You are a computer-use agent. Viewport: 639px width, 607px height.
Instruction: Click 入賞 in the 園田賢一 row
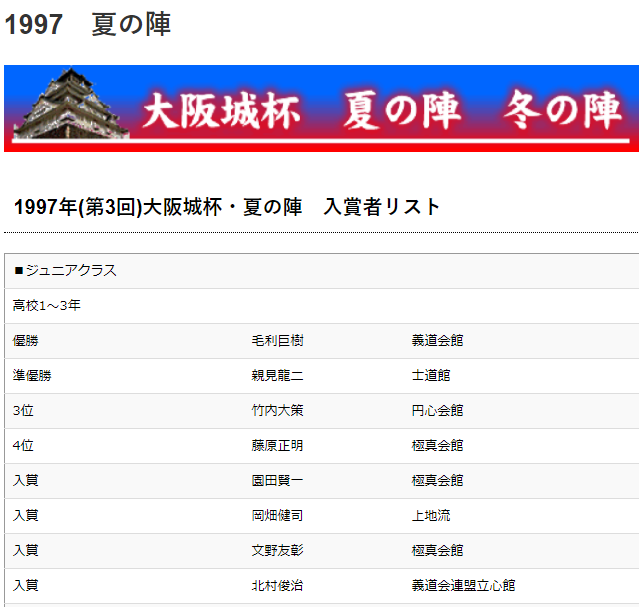pos(25,481)
